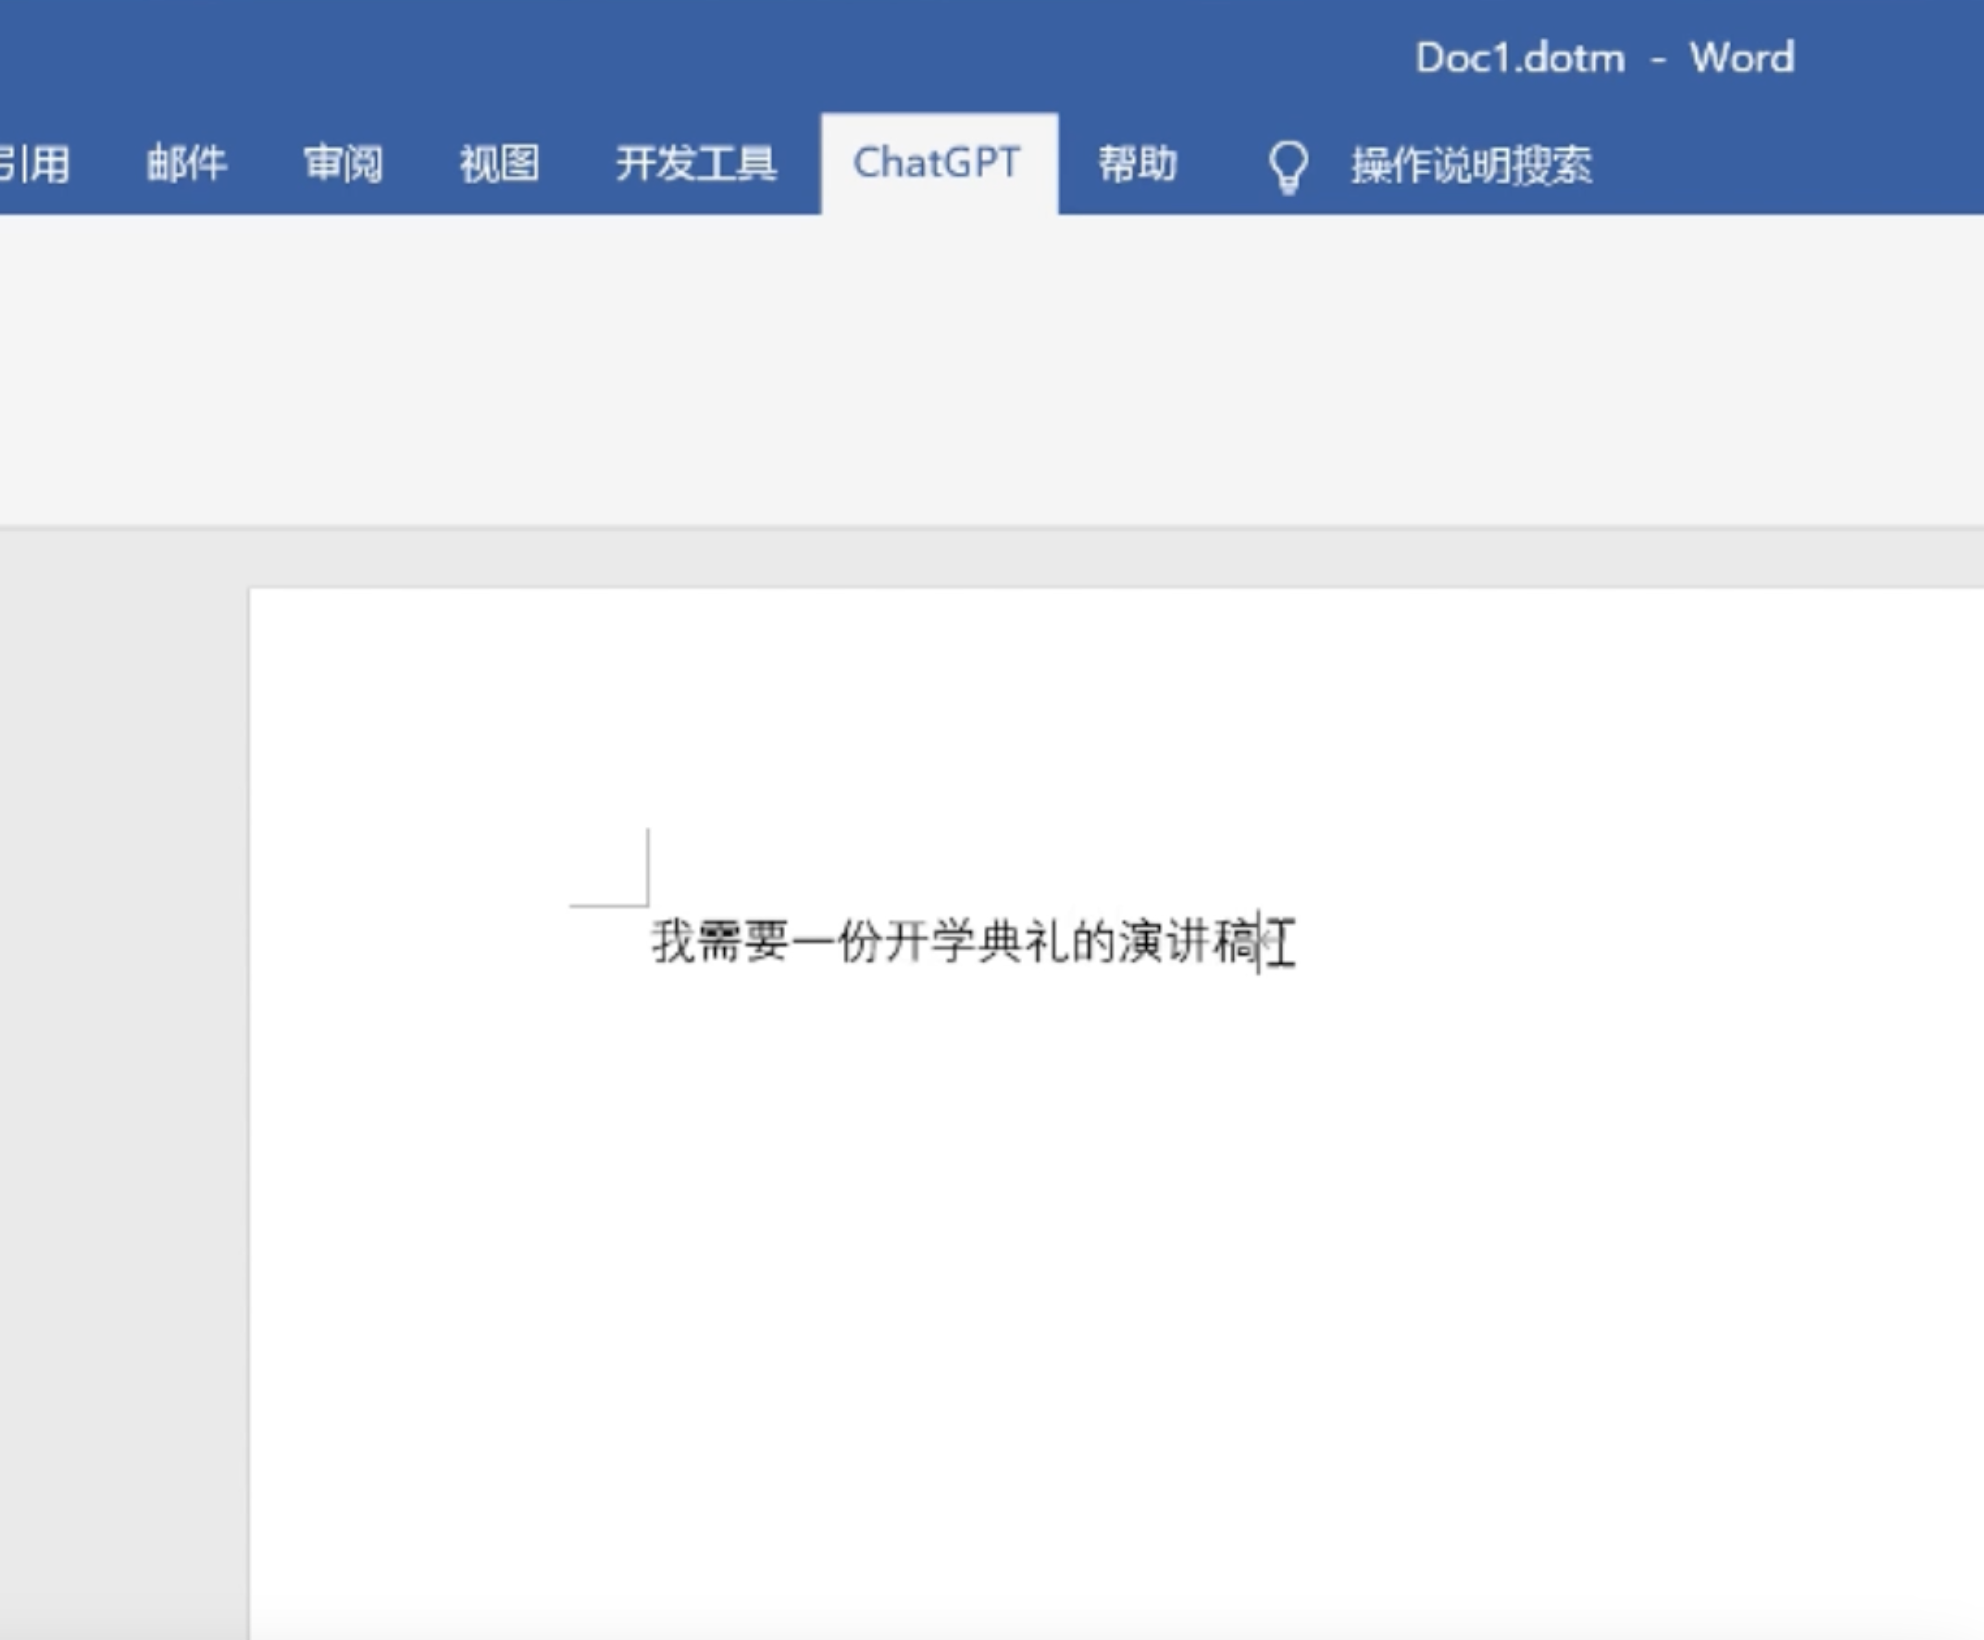
Task: Switch to the 邮件 tab
Action: click(187, 163)
